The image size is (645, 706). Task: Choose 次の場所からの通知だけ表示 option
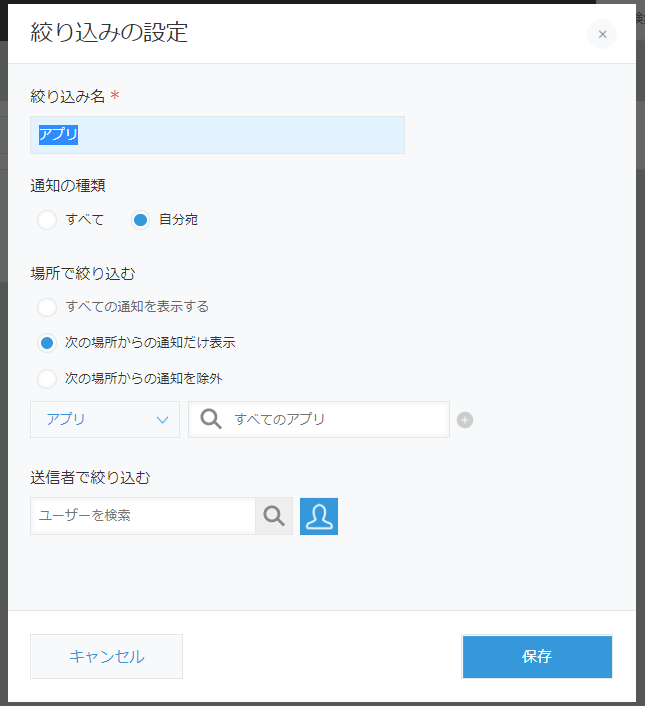(x=47, y=343)
